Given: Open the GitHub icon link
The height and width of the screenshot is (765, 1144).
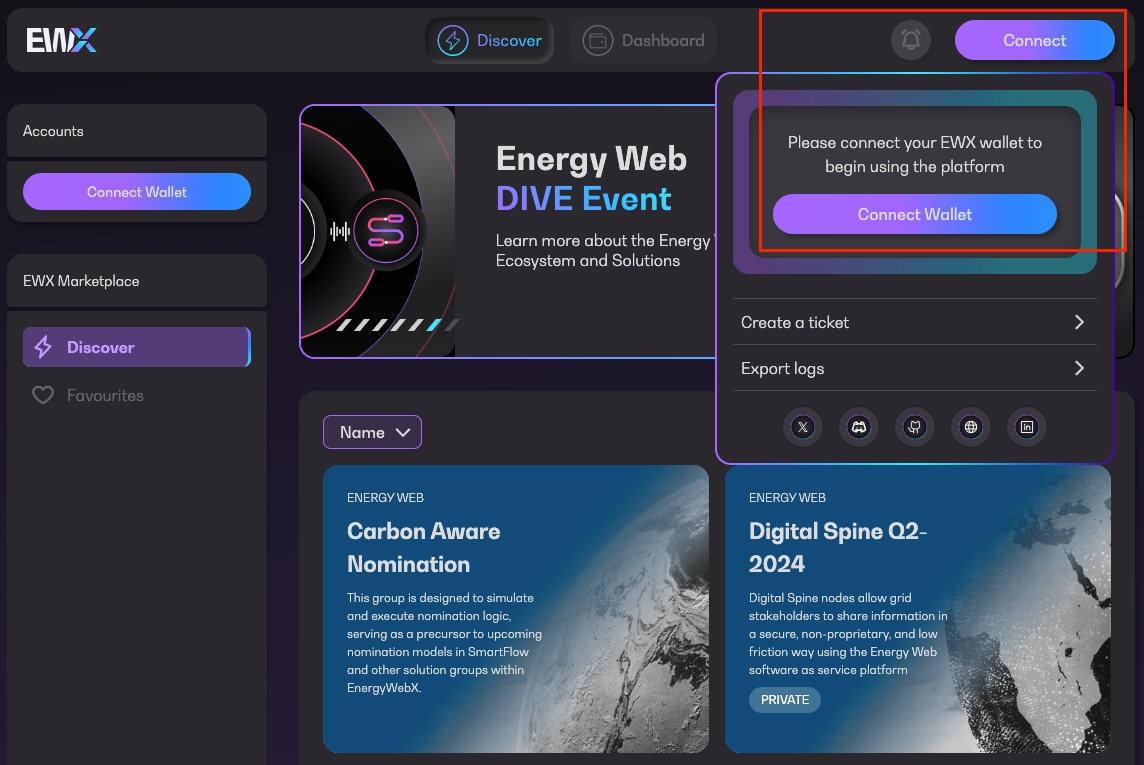Looking at the screenshot, I should click(x=915, y=427).
